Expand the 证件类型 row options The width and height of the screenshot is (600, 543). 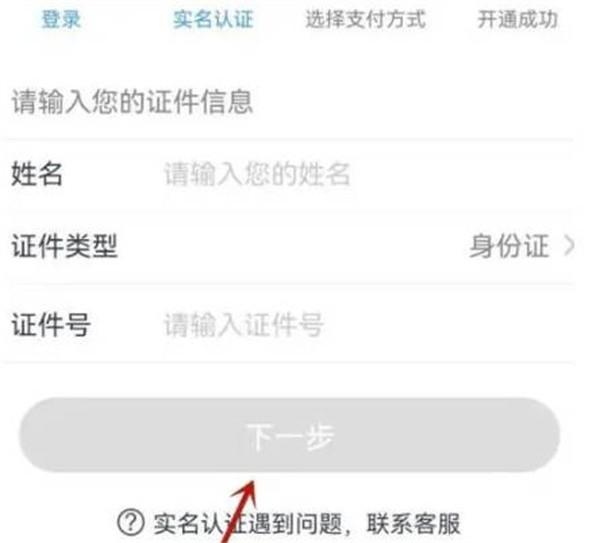pyautogui.click(x=287, y=246)
